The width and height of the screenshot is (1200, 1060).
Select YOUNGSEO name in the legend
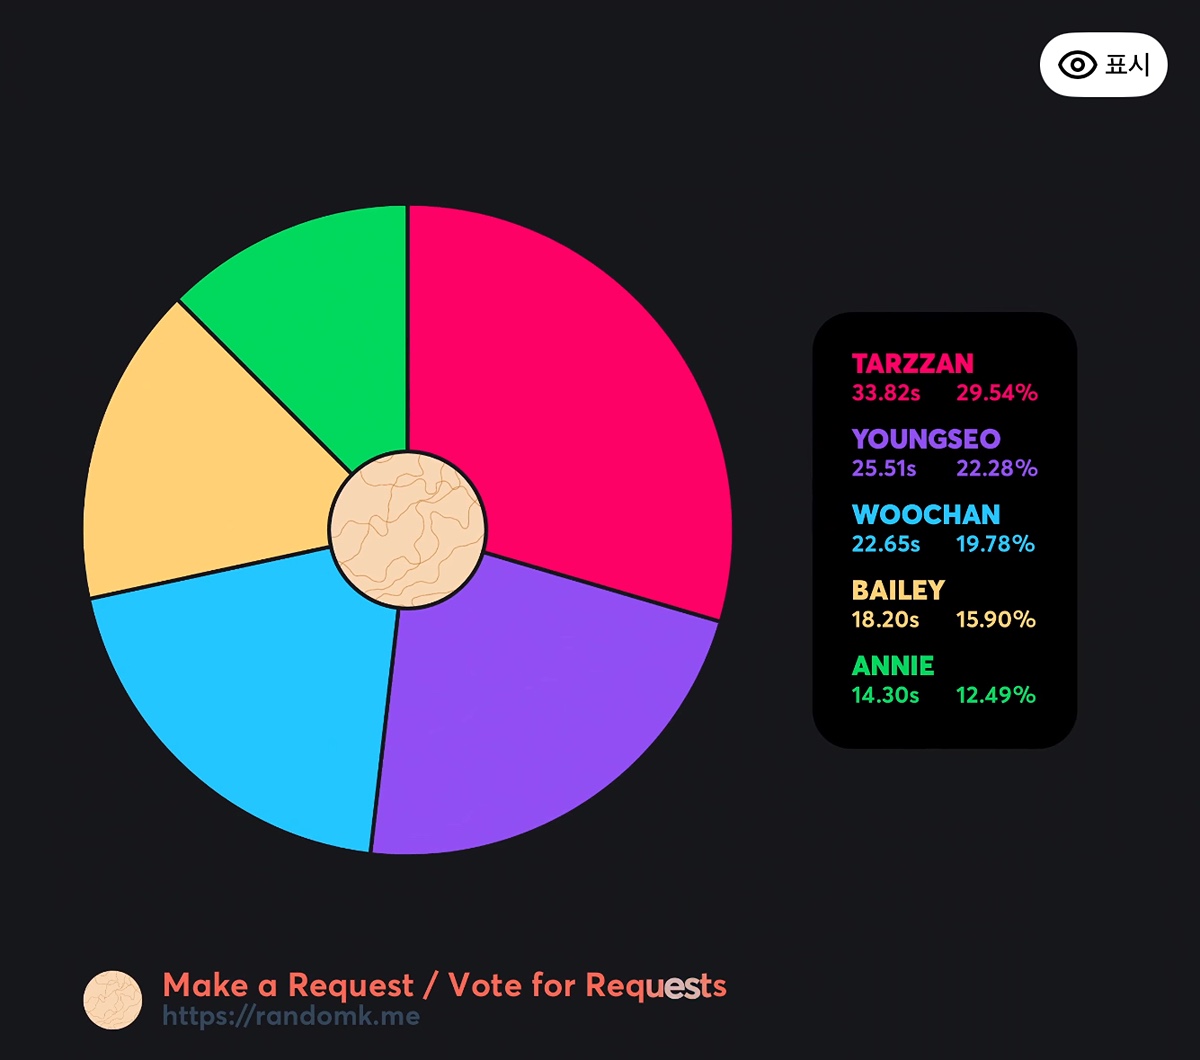point(926,439)
